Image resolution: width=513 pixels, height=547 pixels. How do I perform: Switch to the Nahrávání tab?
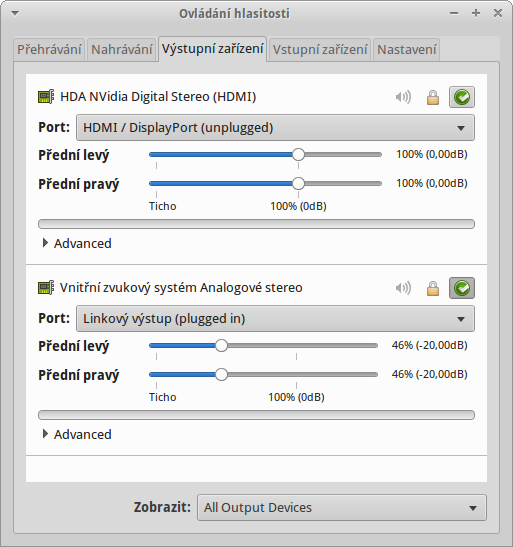(122, 50)
